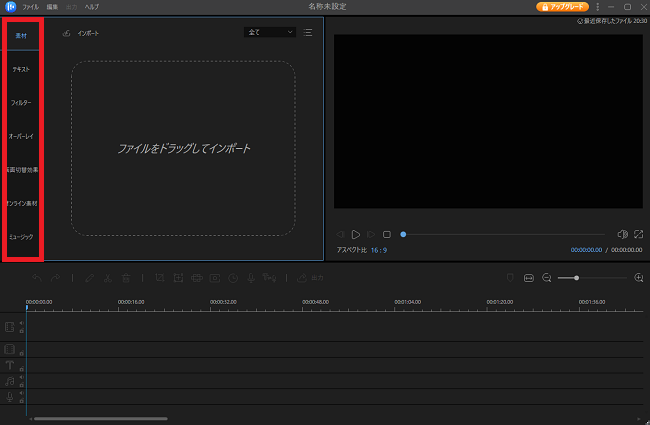
Task: Mute the music track speaker toggle
Action: (22, 377)
